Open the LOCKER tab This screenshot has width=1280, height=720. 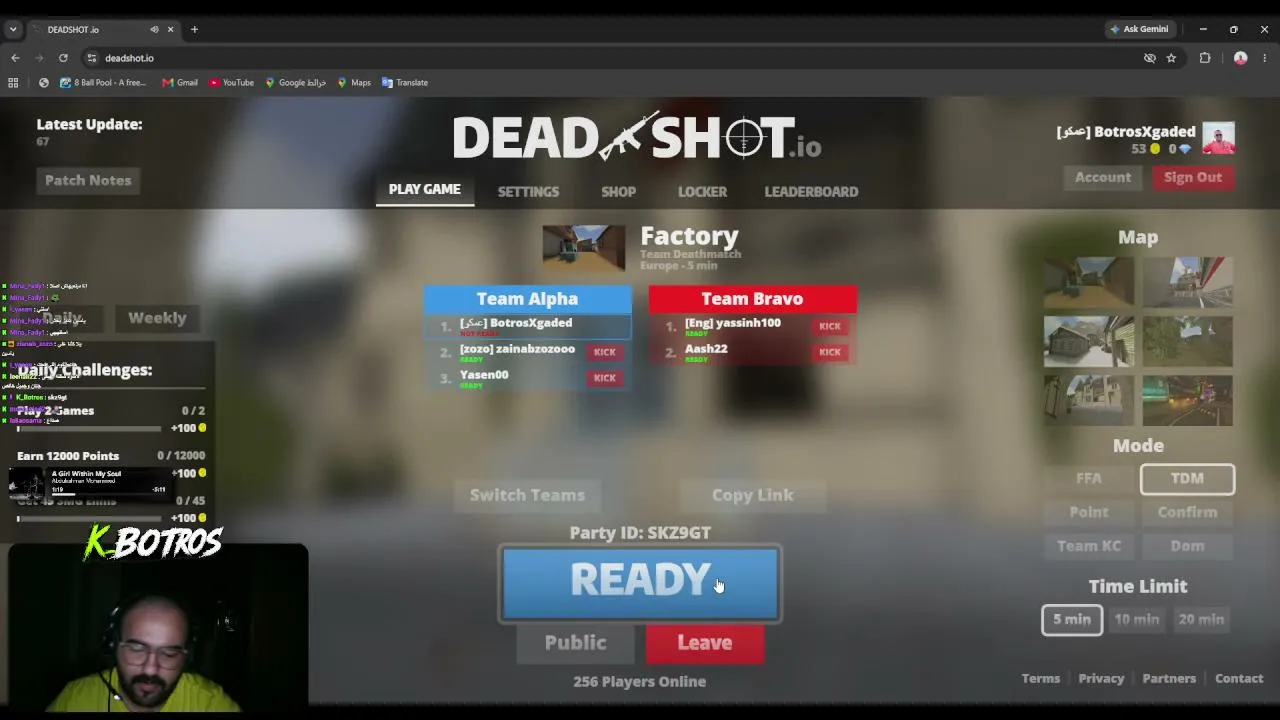[702, 192]
